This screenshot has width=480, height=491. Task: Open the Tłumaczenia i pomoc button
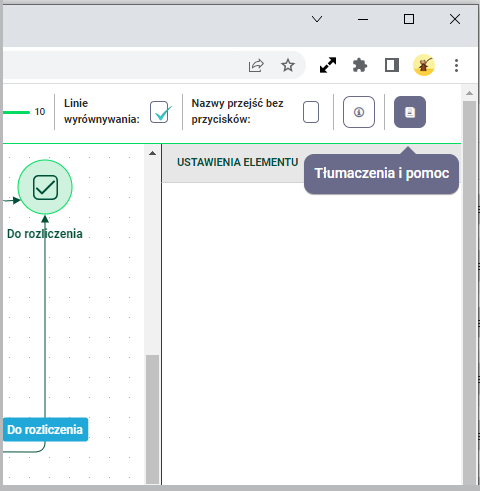tap(410, 112)
